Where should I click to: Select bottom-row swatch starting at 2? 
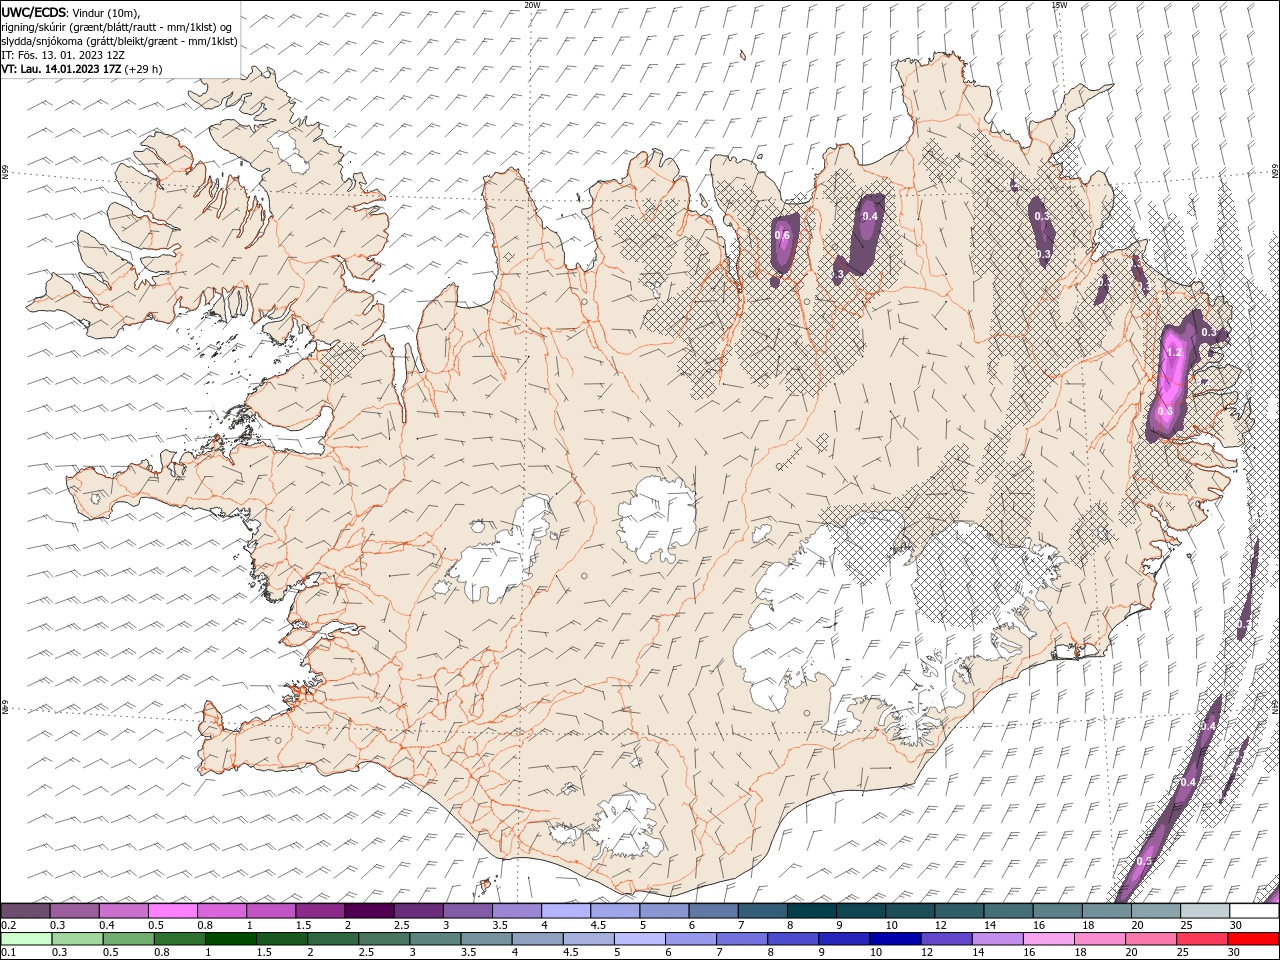pyautogui.click(x=332, y=939)
